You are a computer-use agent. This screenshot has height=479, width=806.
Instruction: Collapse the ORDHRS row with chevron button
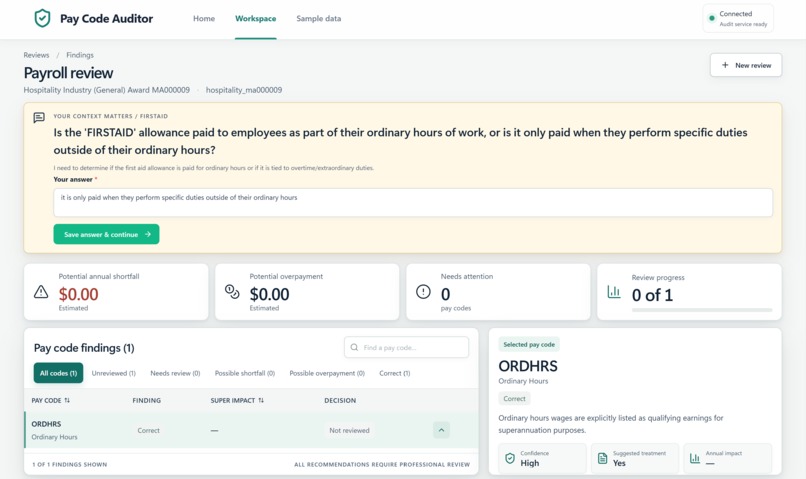441,430
